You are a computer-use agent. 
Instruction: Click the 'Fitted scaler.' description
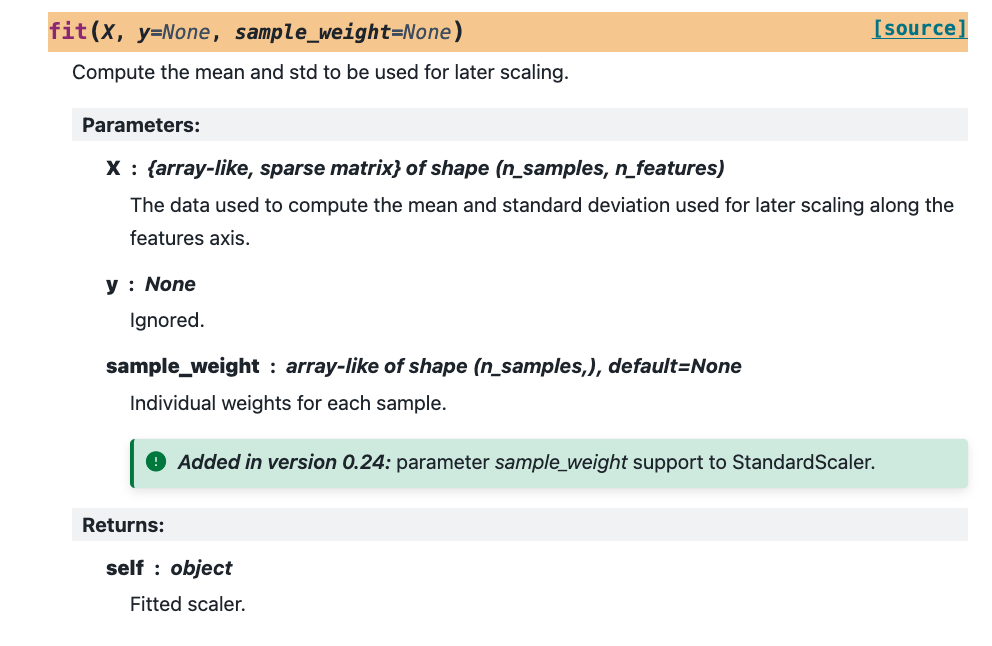[x=187, y=604]
